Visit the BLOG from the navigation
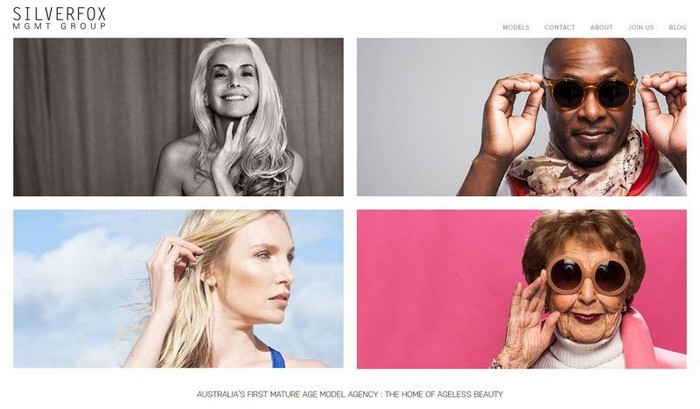 pyautogui.click(x=677, y=27)
